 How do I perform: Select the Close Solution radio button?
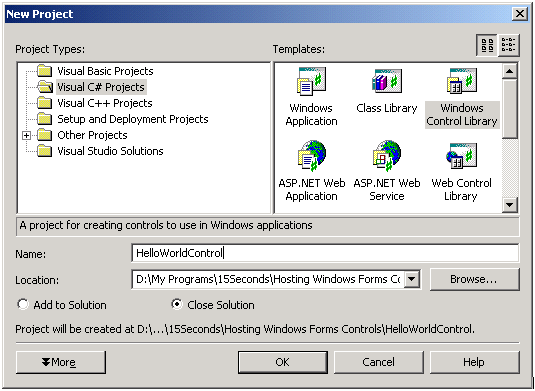pos(177,304)
